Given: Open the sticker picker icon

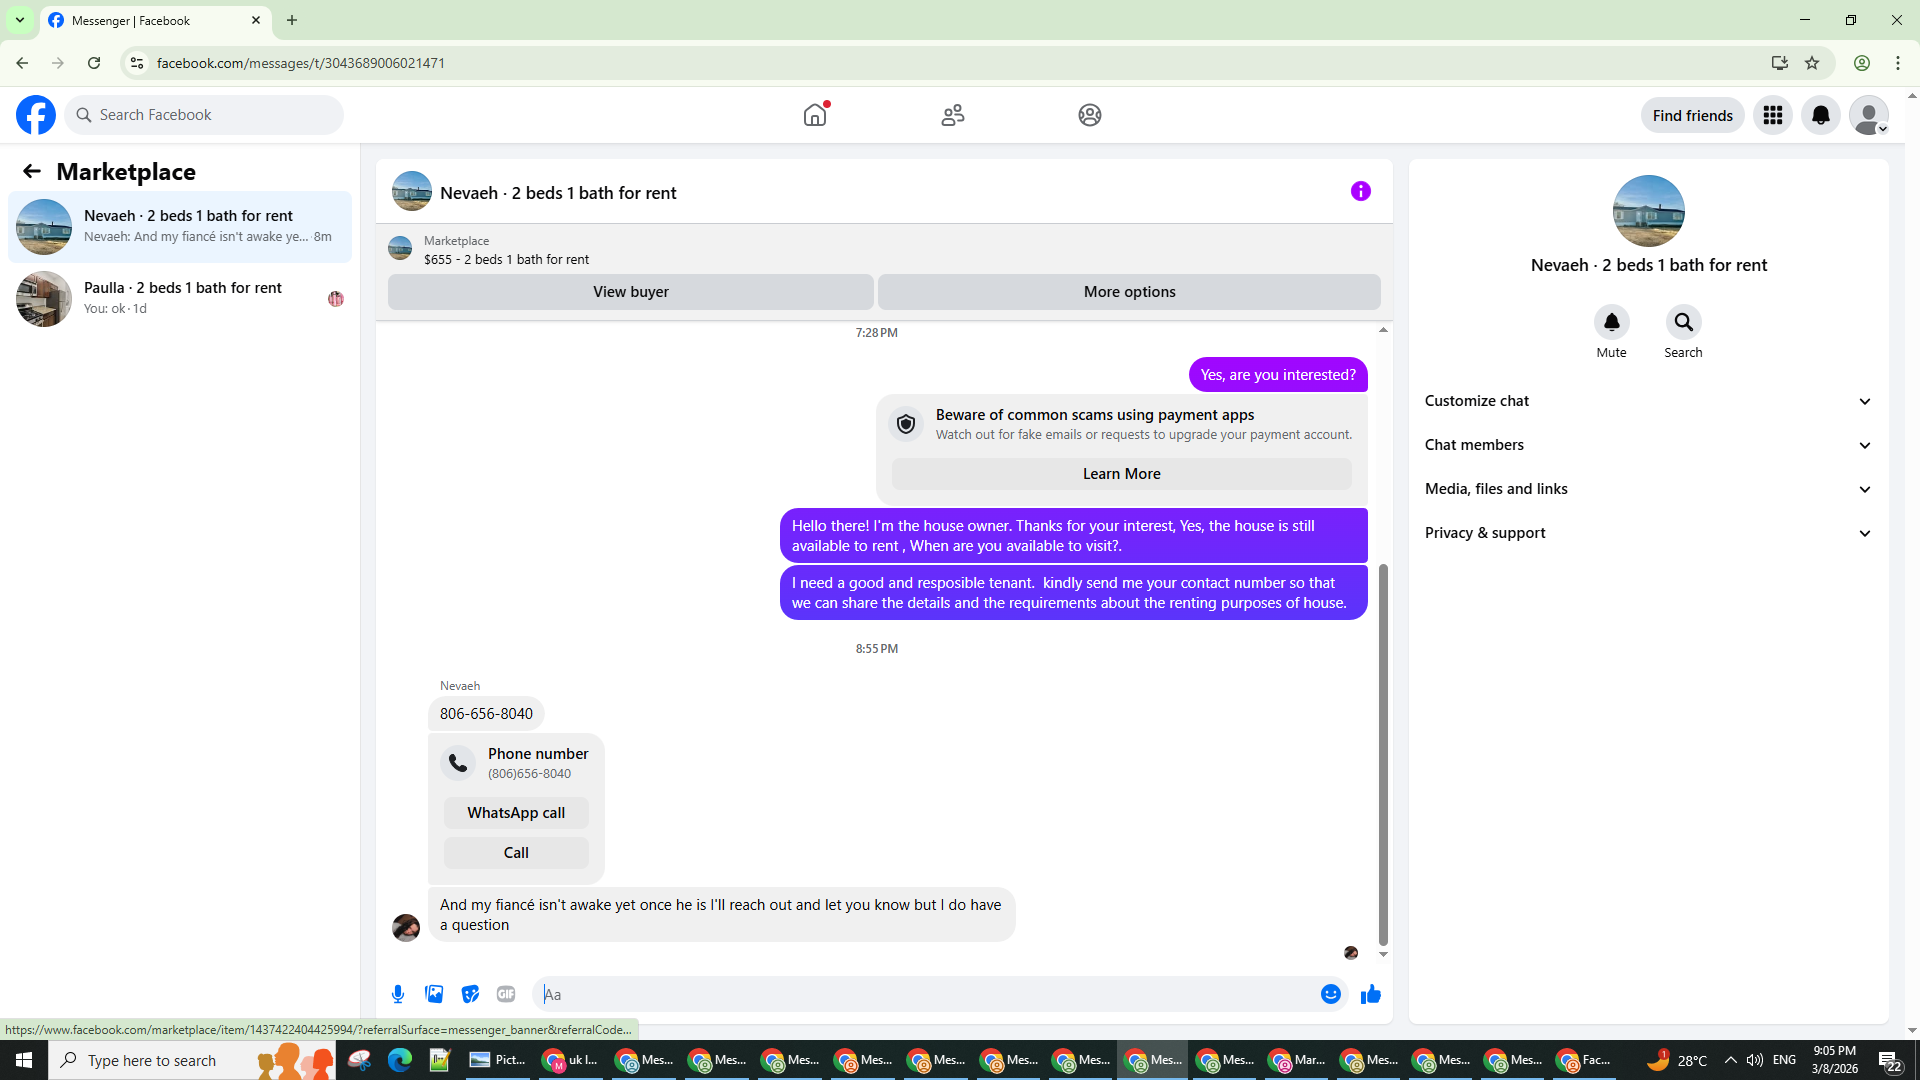Looking at the screenshot, I should point(470,994).
